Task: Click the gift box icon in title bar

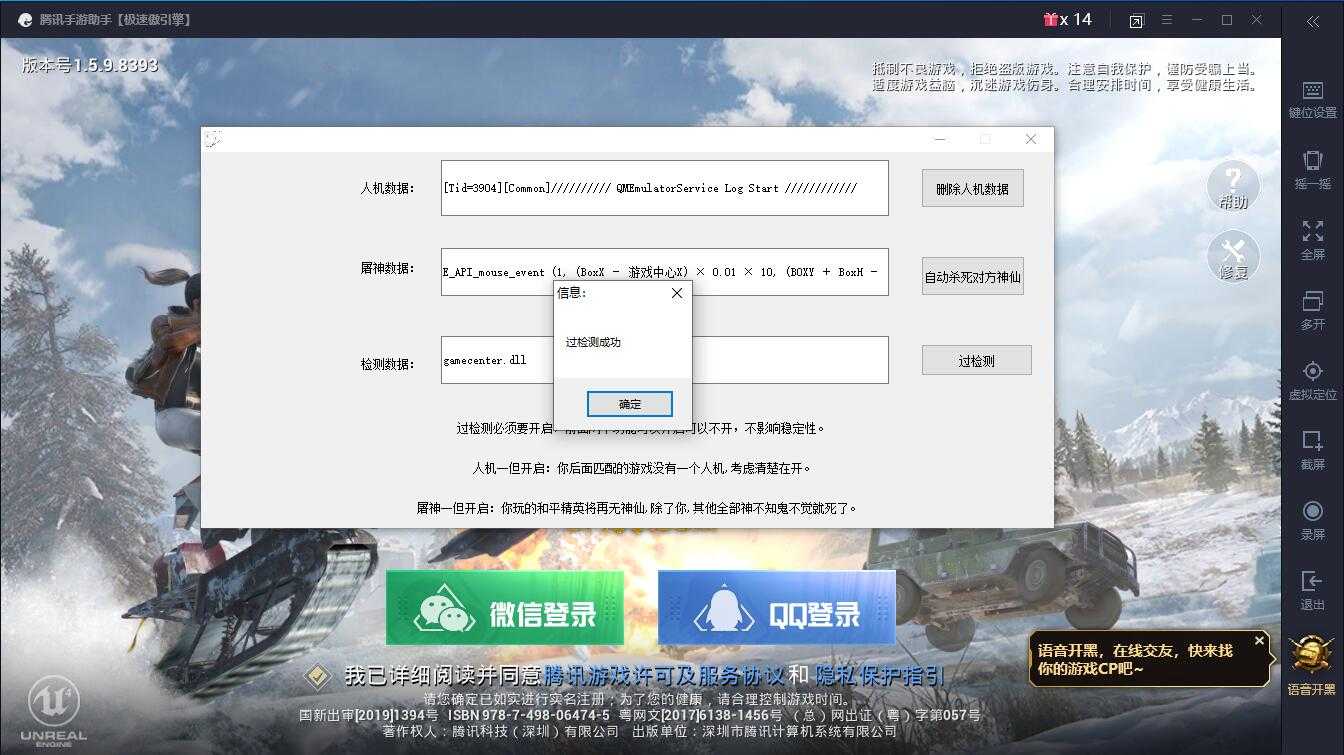Action: [x=1050, y=19]
